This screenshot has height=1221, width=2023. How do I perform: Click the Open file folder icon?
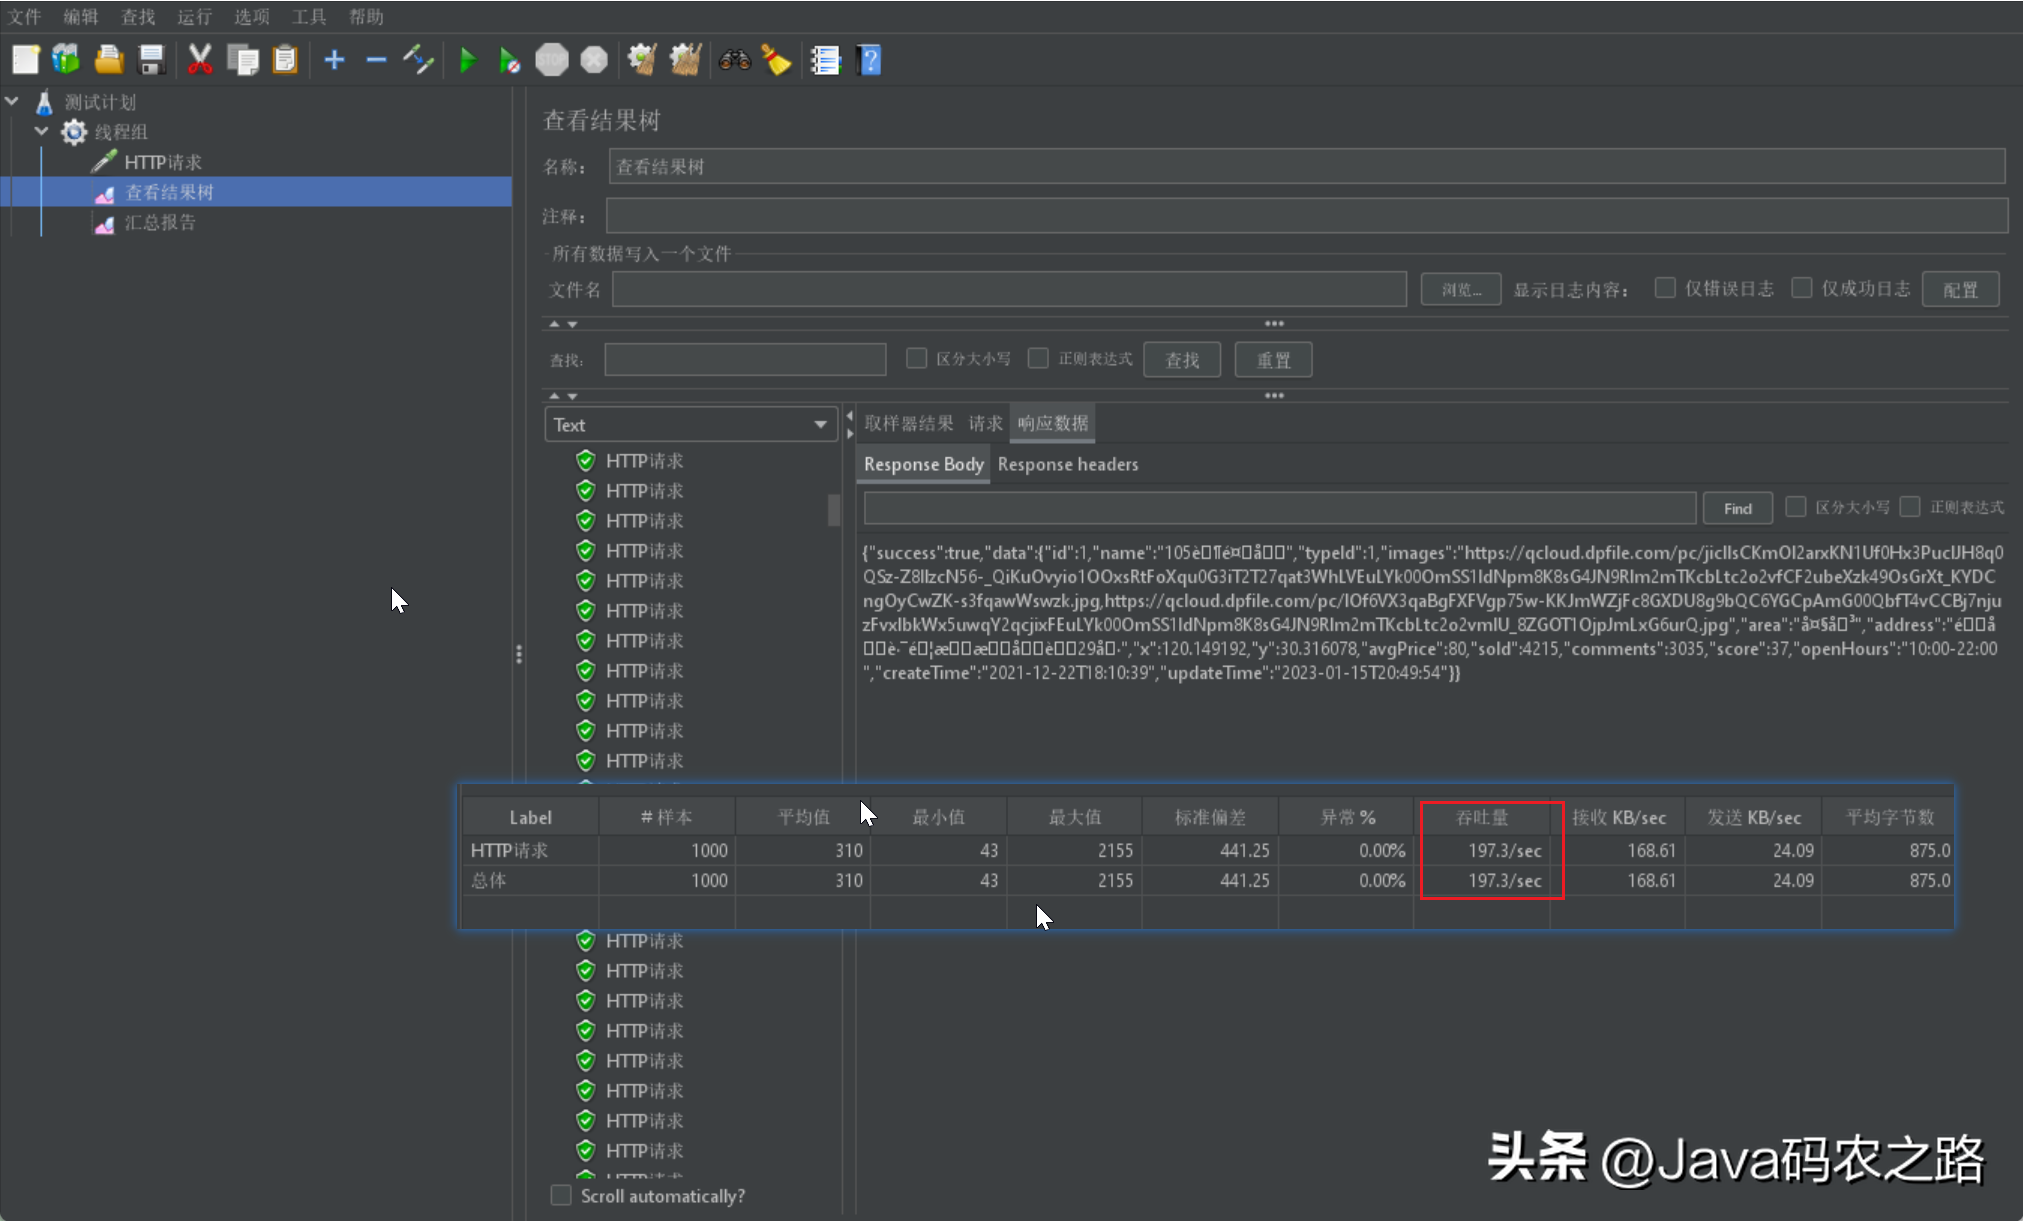point(109,61)
